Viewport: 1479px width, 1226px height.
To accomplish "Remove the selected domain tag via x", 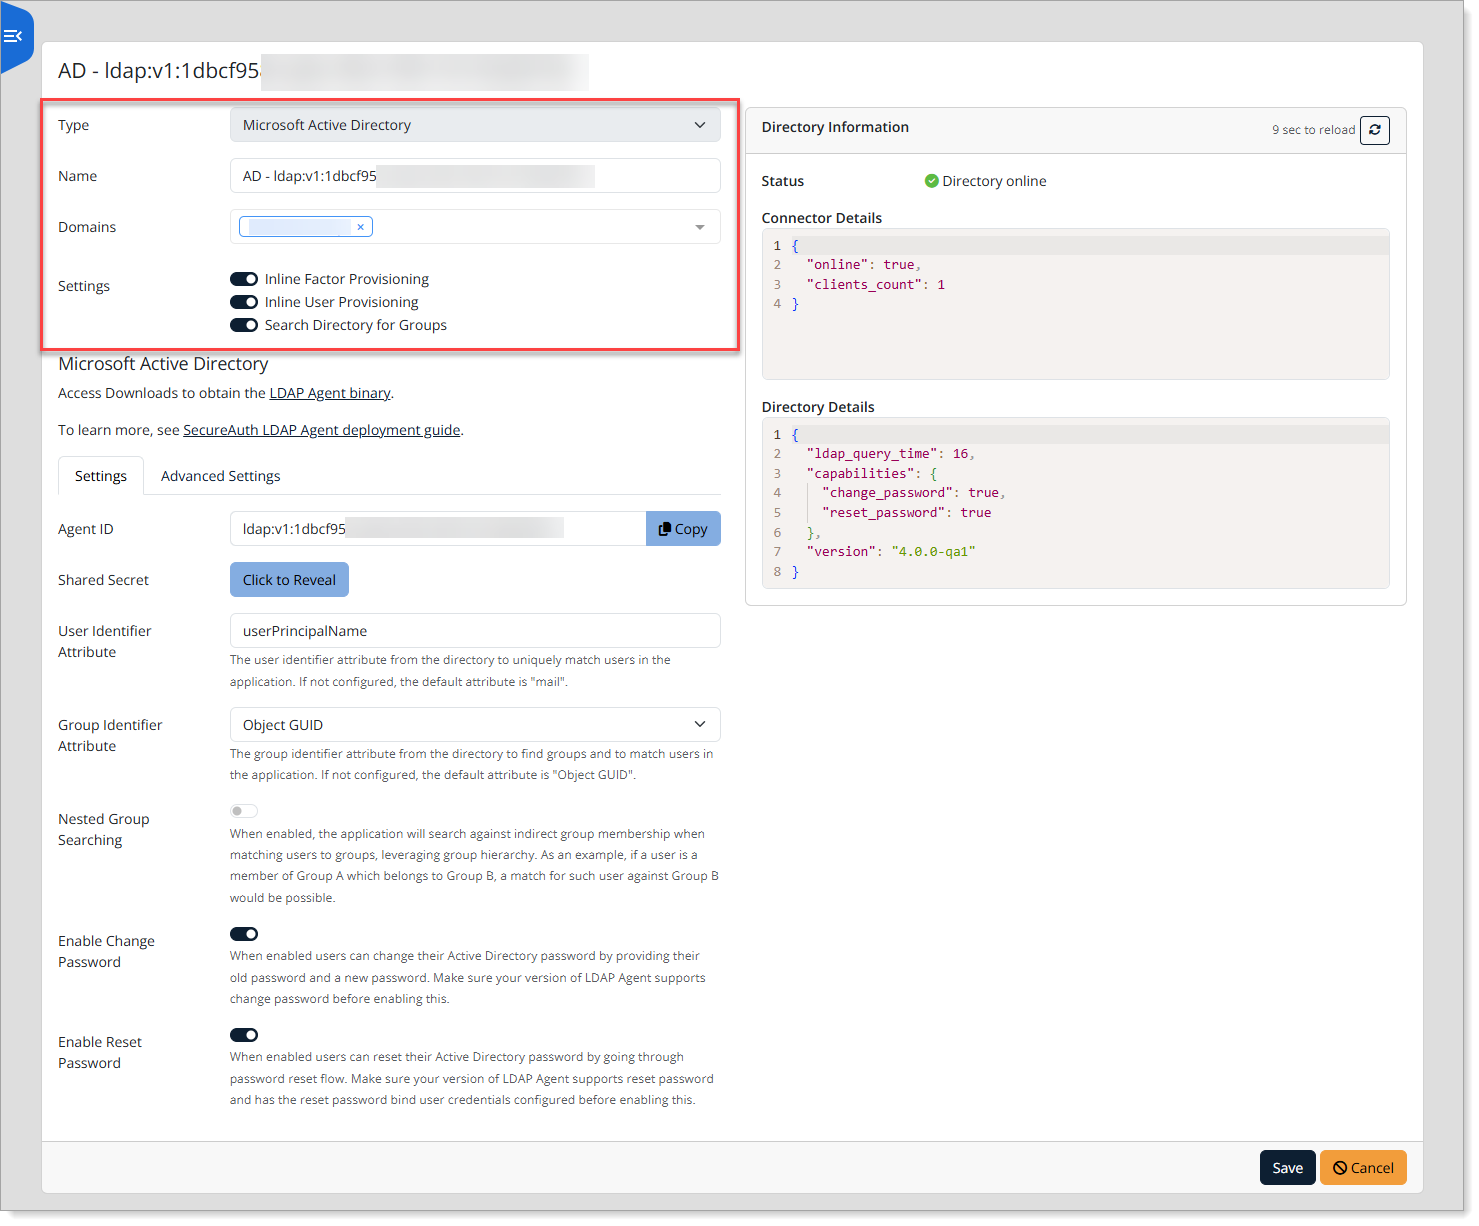I will 360,227.
